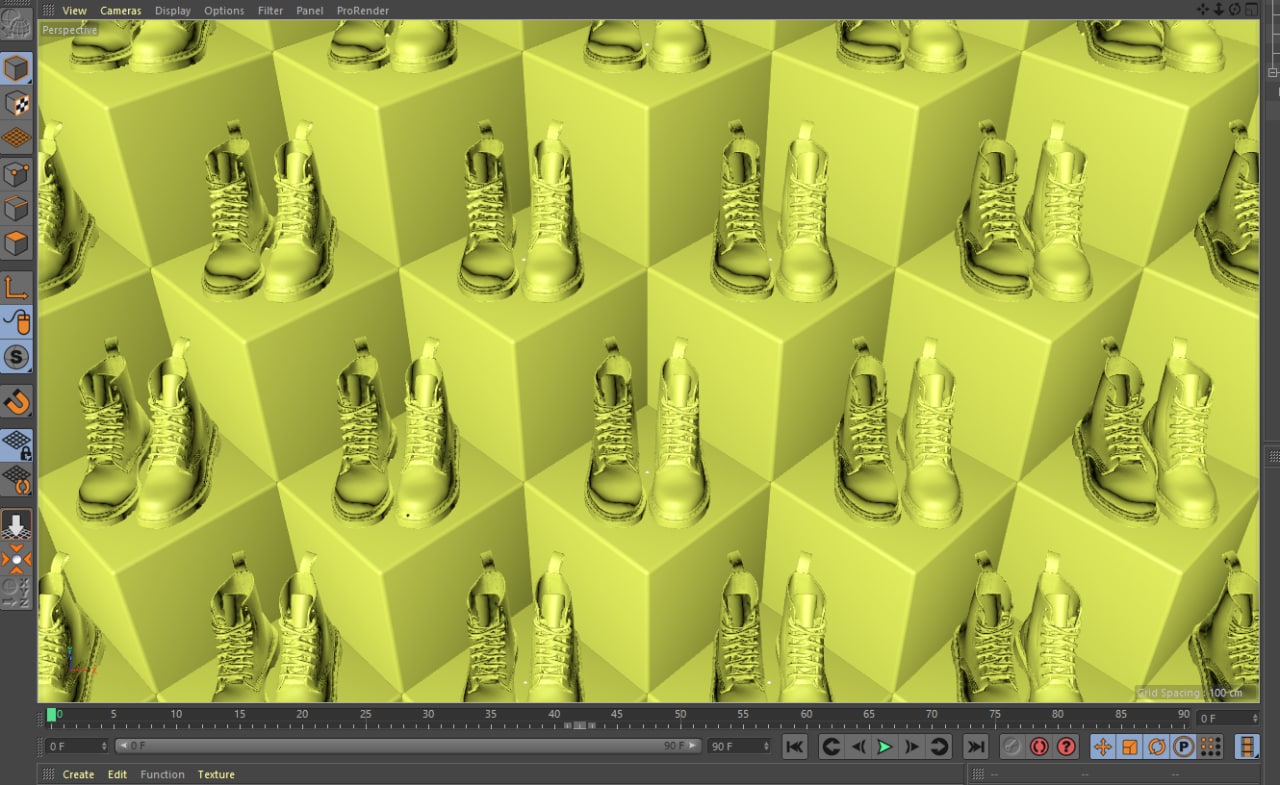Toggle Tweak mode mouse icon
1280x785 pixels.
[16, 322]
